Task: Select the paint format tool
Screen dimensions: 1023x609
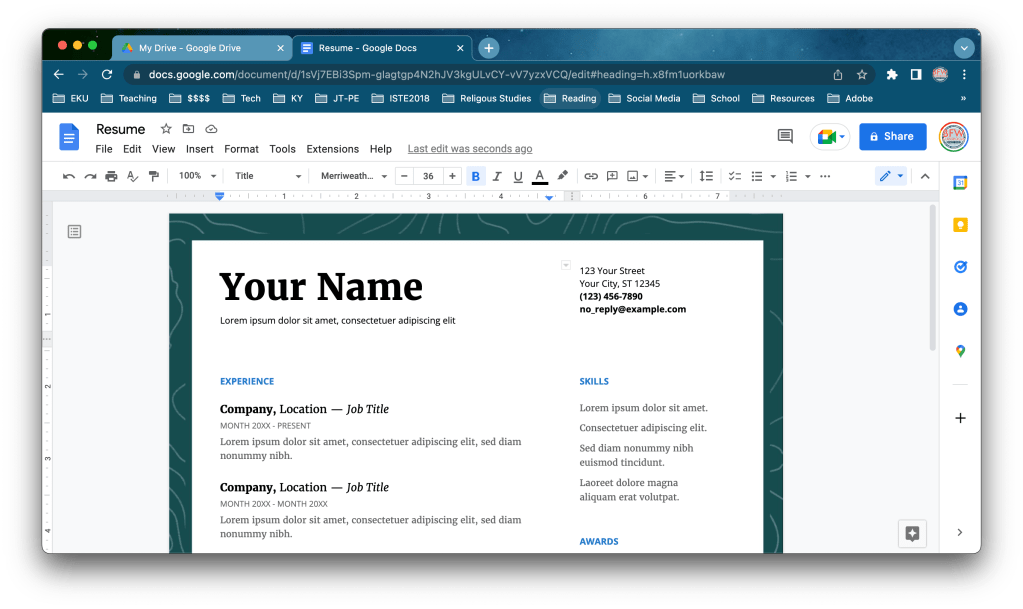Action: coord(154,176)
